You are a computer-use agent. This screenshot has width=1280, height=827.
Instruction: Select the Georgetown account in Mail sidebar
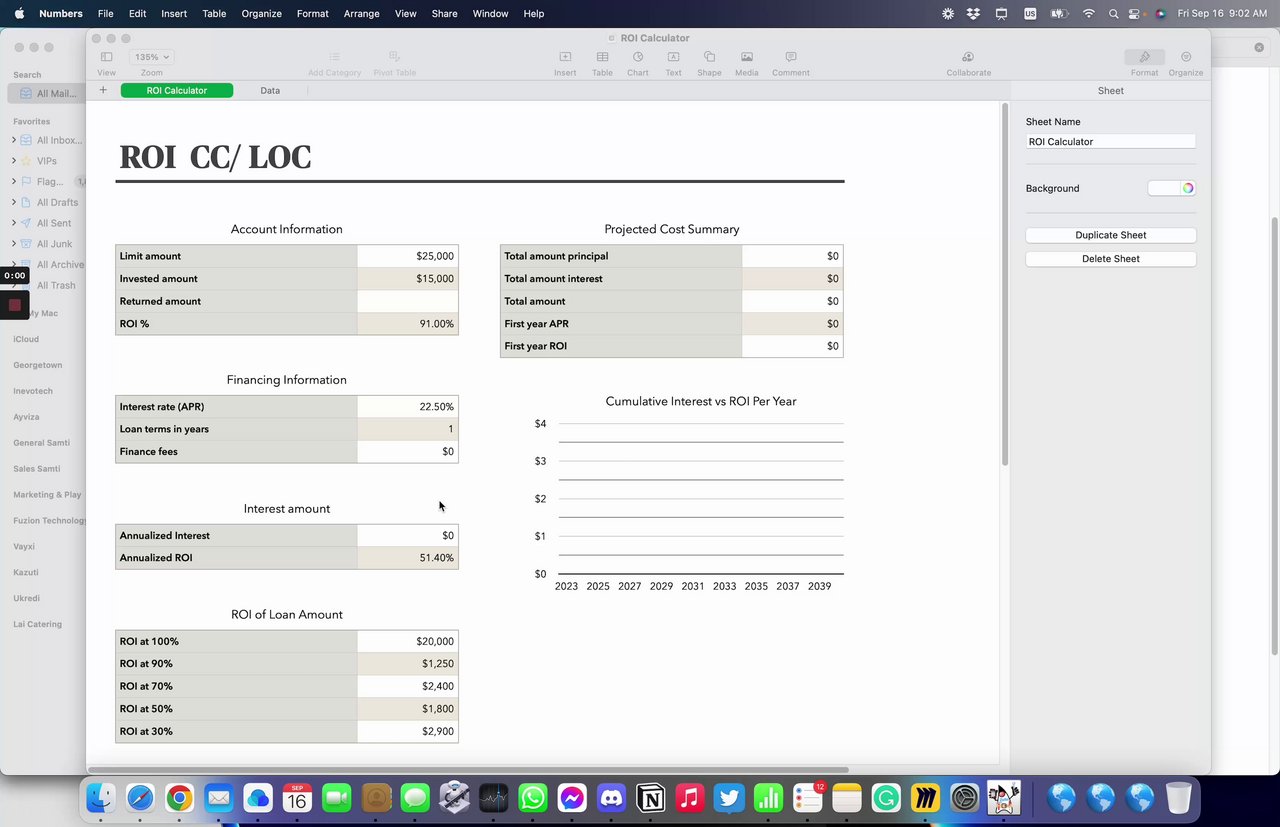point(38,365)
